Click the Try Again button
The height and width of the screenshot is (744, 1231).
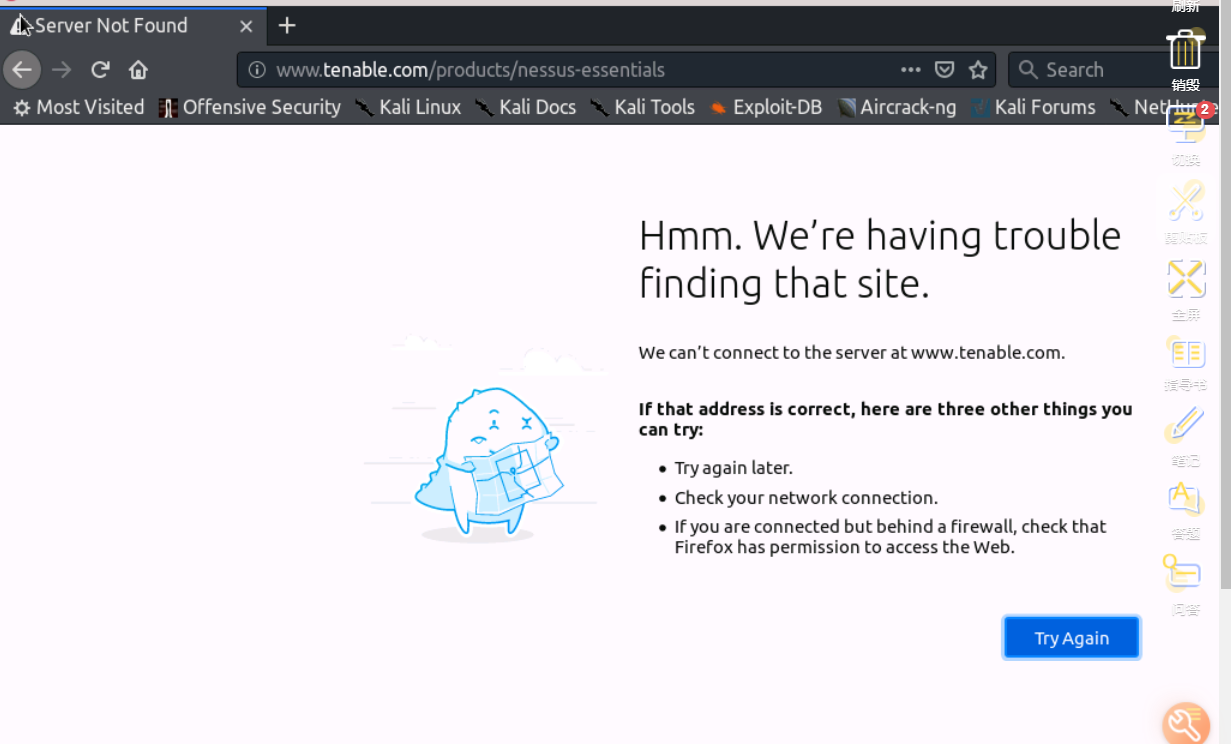click(x=1071, y=638)
